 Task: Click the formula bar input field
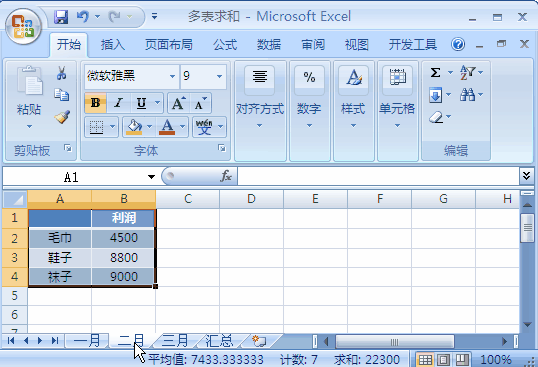click(x=378, y=176)
